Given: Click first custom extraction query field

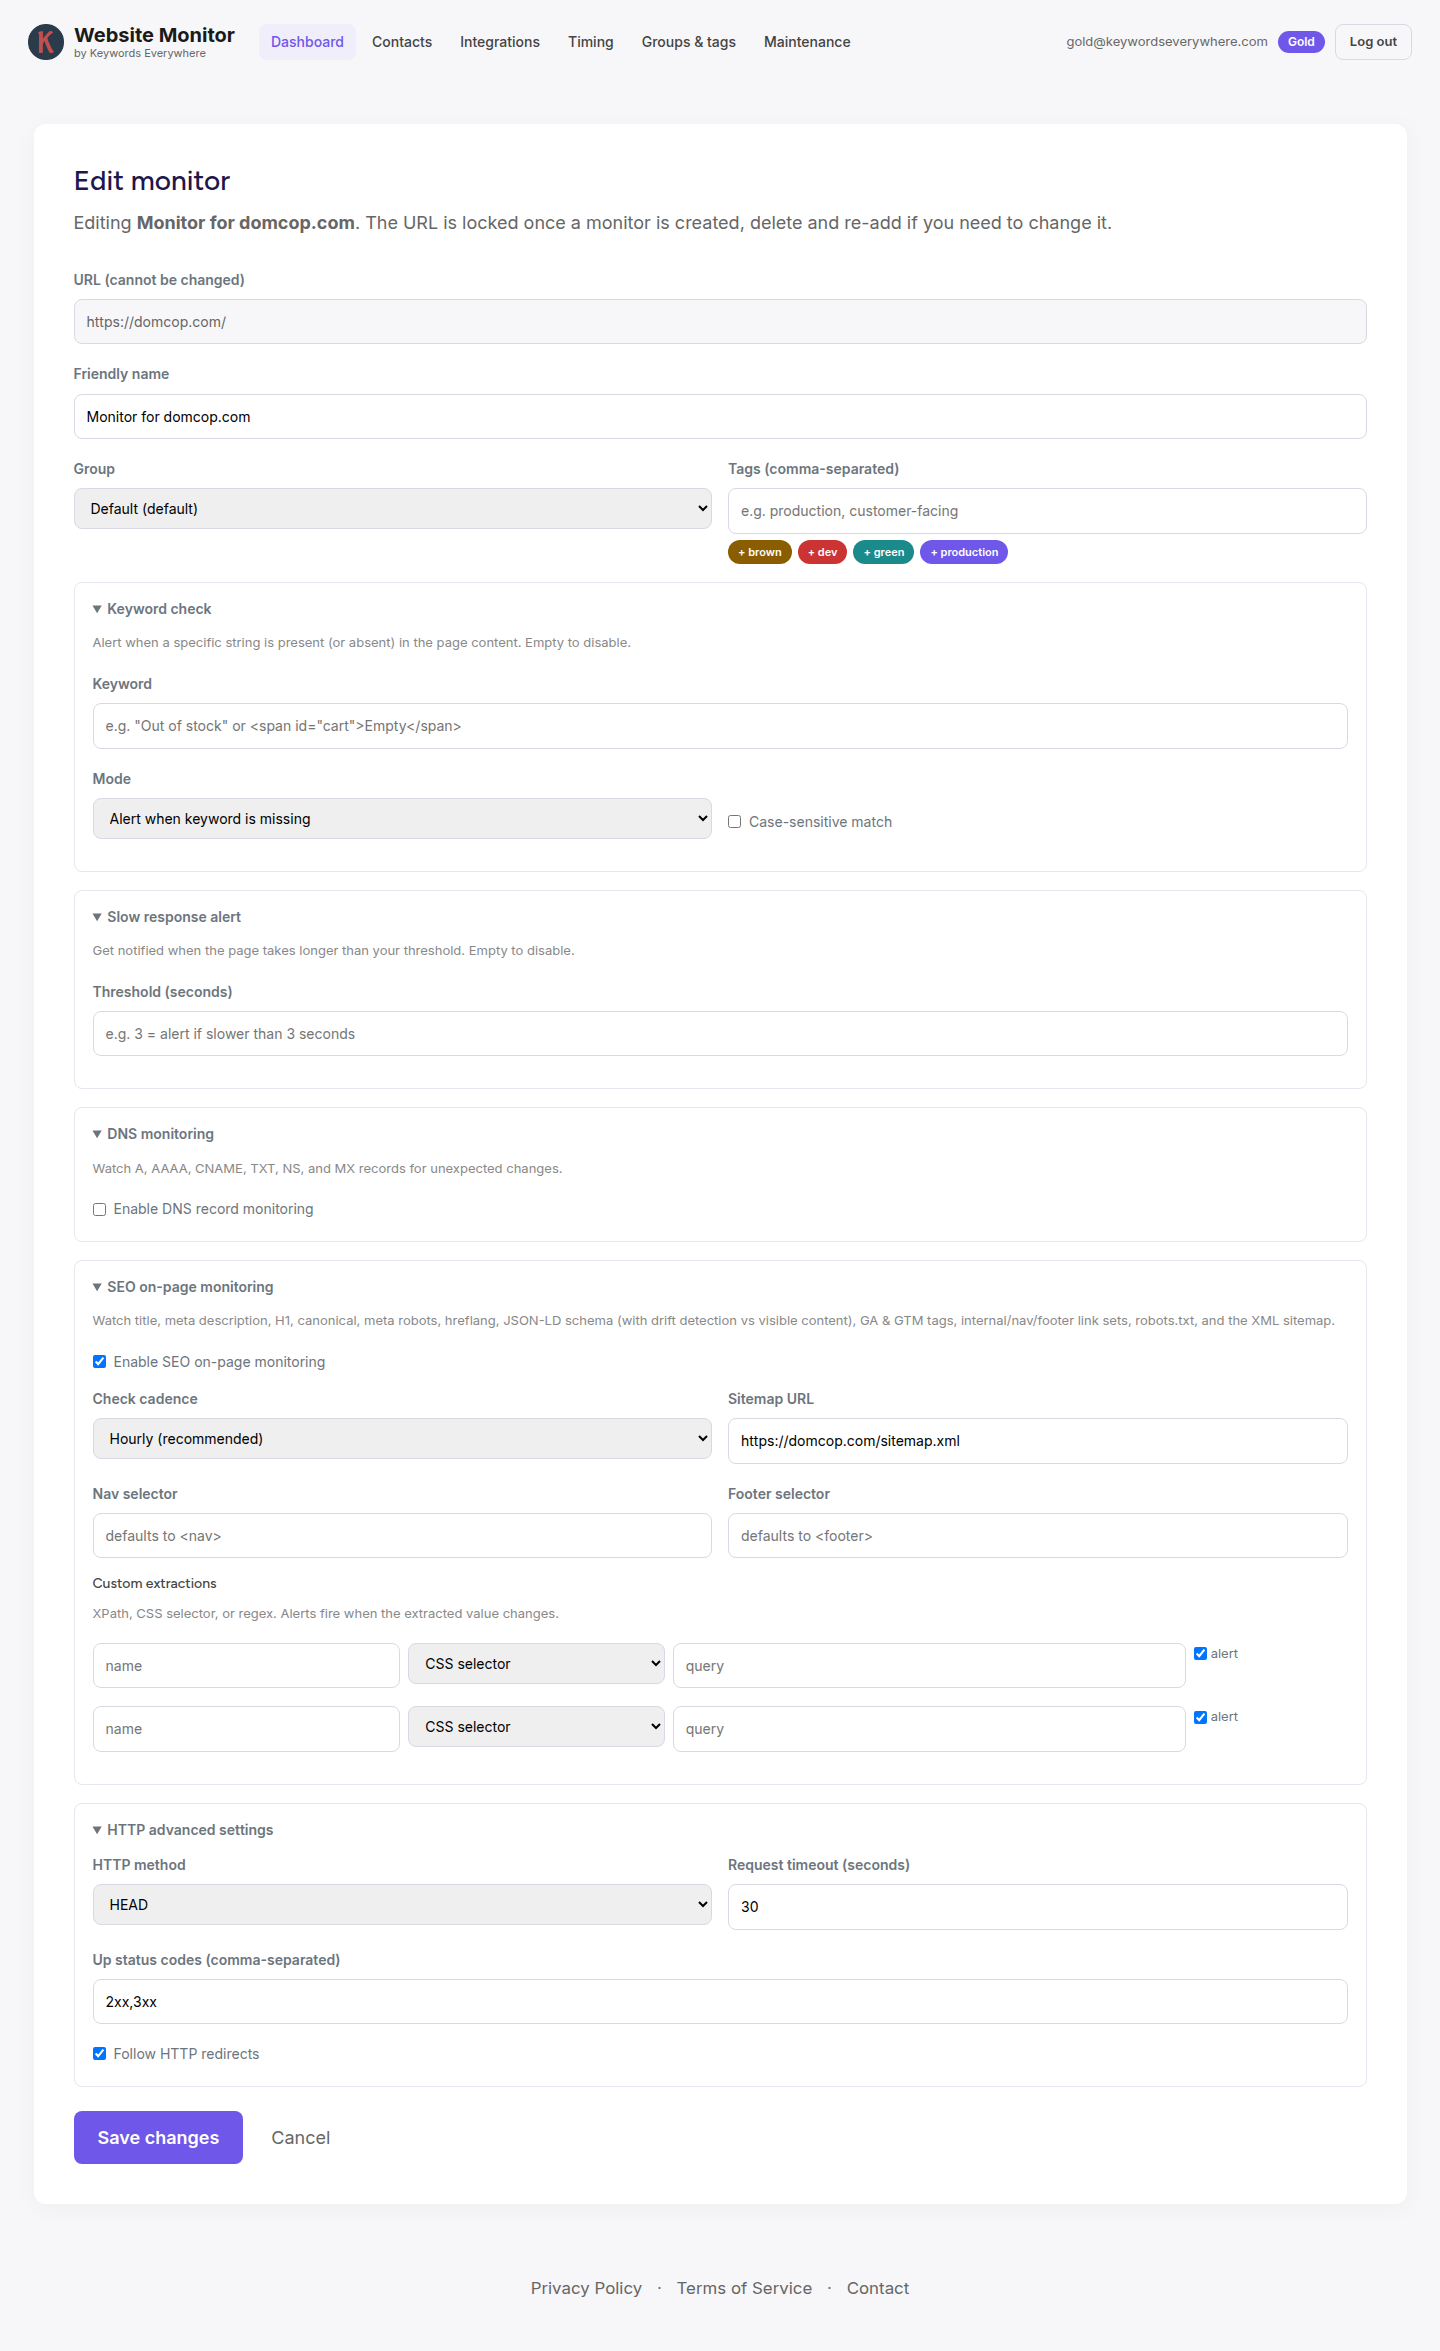Looking at the screenshot, I should coord(929,1666).
